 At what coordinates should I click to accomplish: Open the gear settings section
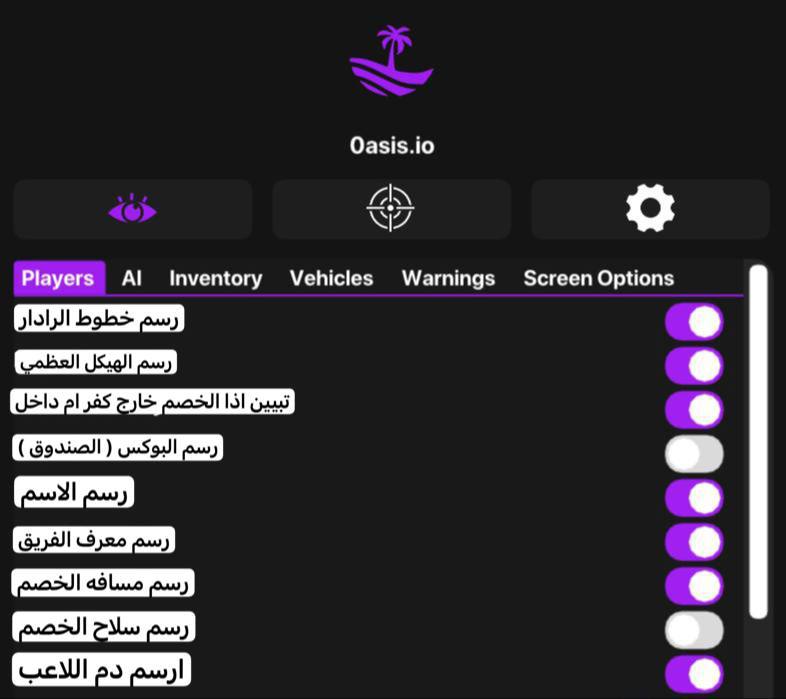click(x=650, y=210)
